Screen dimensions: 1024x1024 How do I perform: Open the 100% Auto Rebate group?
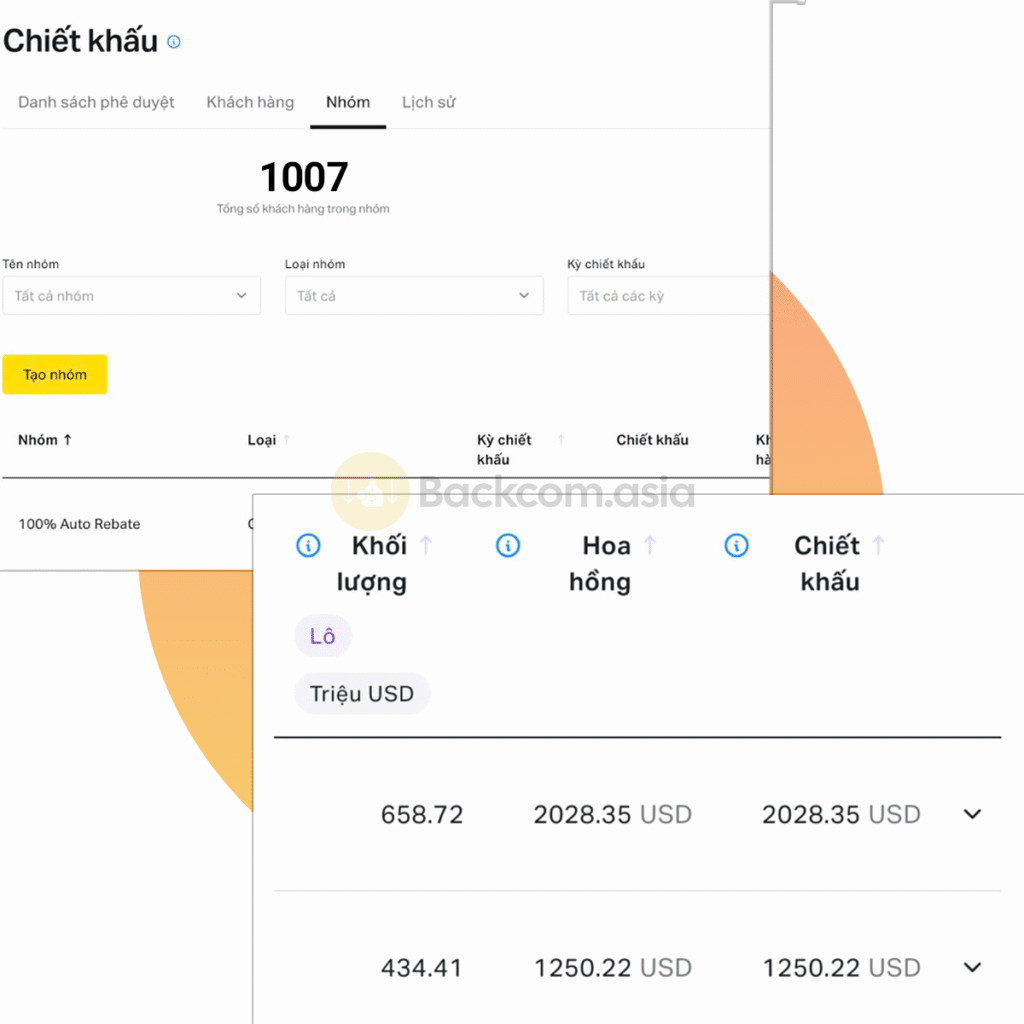pyautogui.click(x=79, y=524)
